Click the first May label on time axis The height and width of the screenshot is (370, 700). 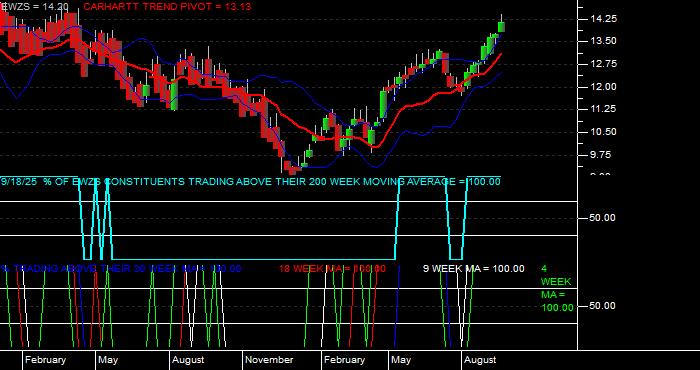point(108,360)
